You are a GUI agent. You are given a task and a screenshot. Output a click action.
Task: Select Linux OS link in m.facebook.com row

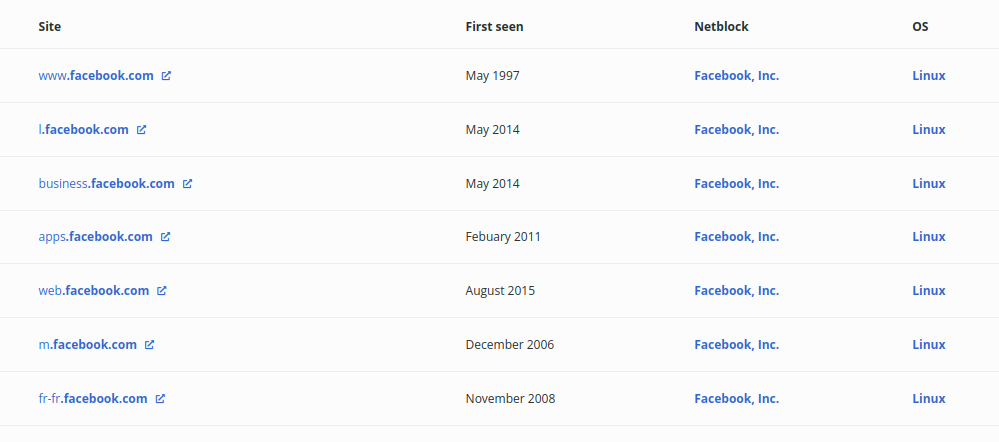pos(928,345)
